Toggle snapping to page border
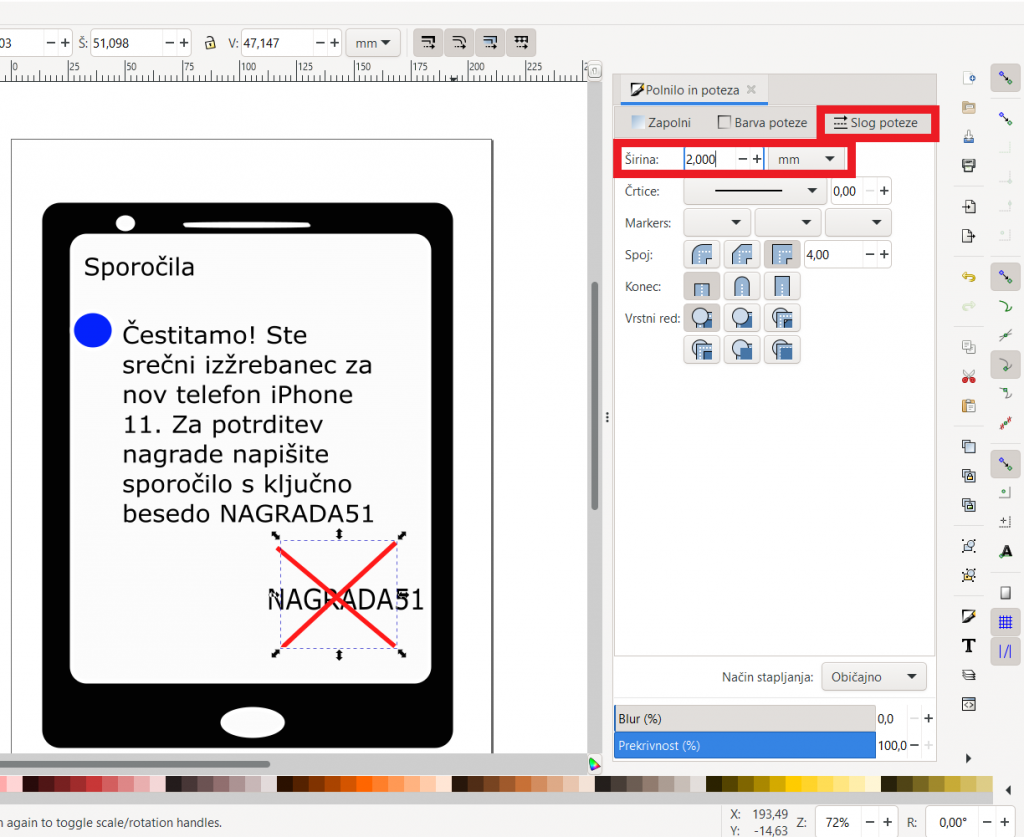Viewport: 1024px width, 837px height. 1005,593
